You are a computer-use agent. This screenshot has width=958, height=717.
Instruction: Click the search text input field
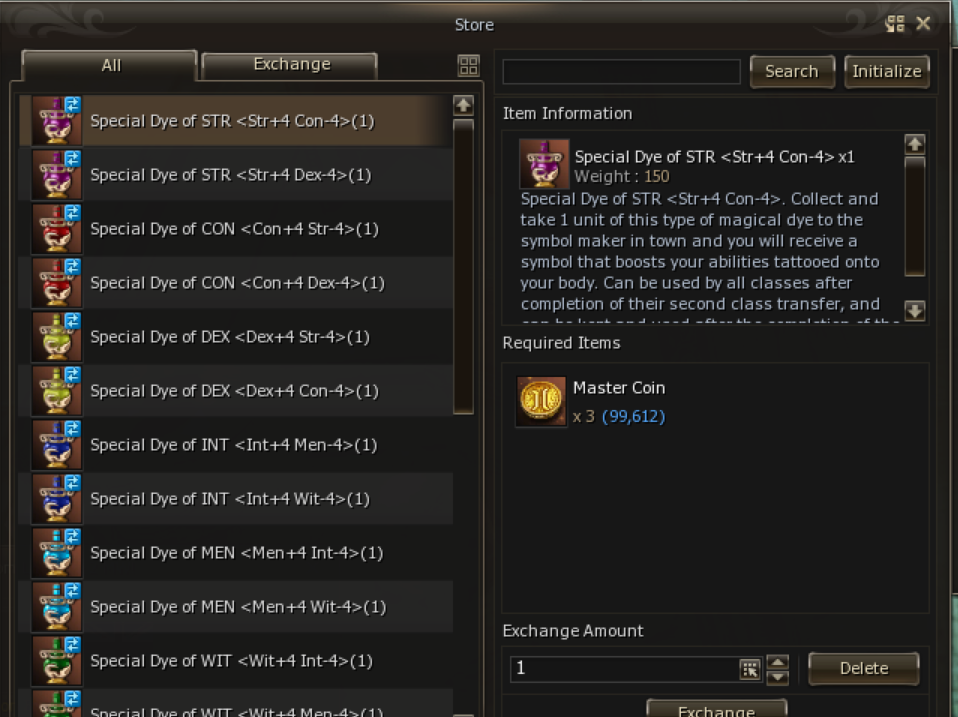(621, 71)
